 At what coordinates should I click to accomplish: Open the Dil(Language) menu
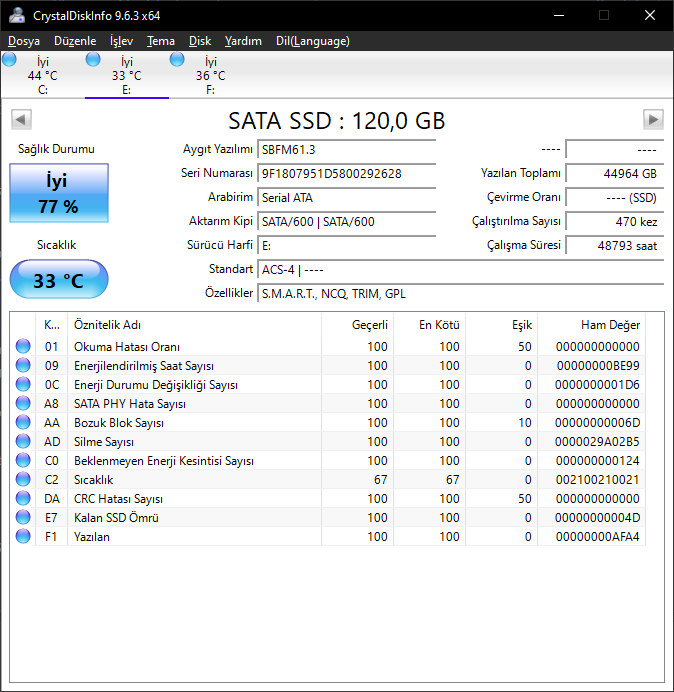(x=313, y=41)
